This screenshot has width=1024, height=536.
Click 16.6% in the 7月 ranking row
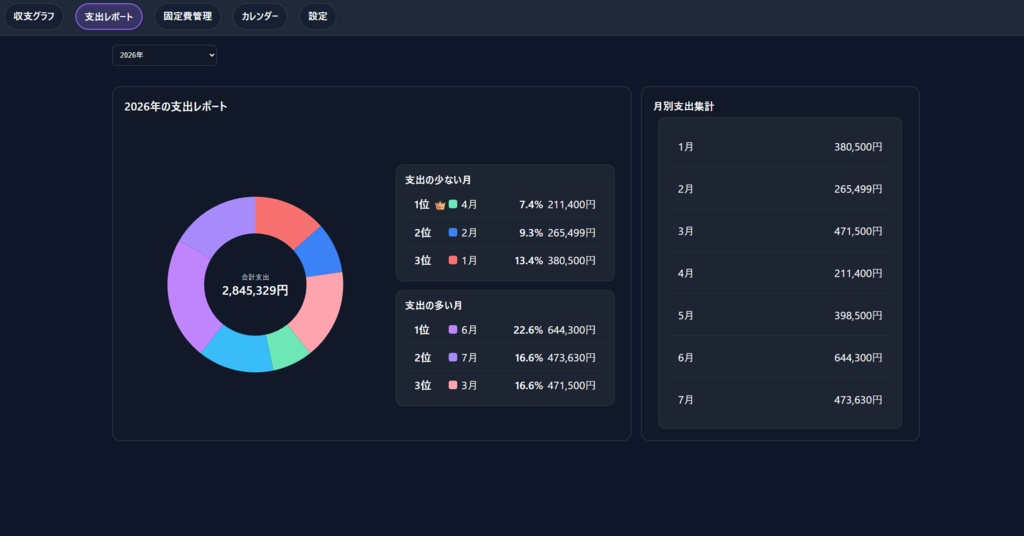point(528,358)
